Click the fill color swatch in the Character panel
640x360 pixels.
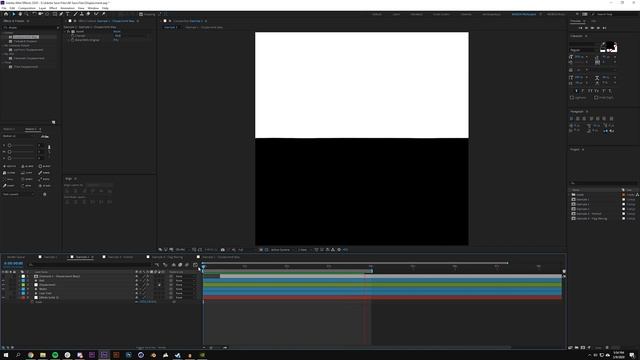click(610, 45)
